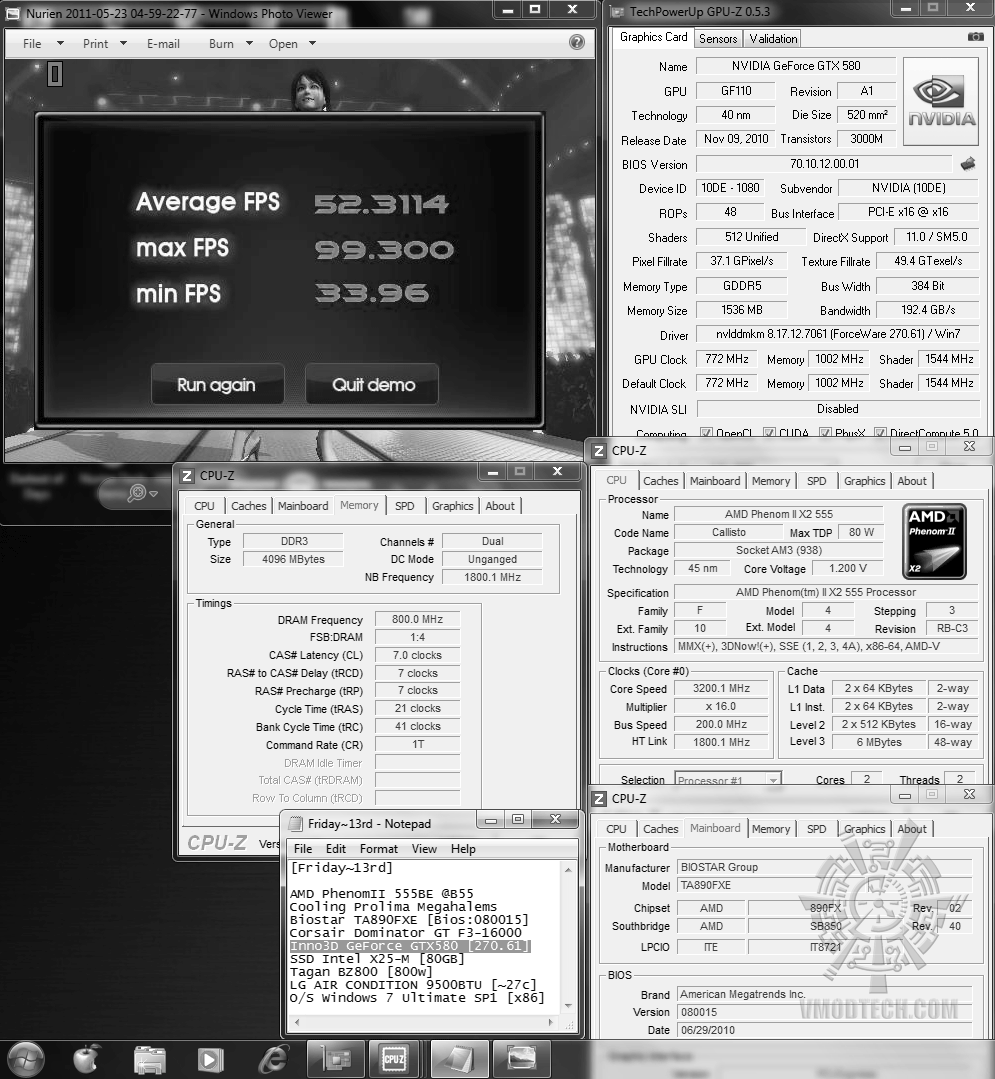Open the Notepad Help menu
Viewport: 995px width, 1079px height.
click(x=463, y=848)
